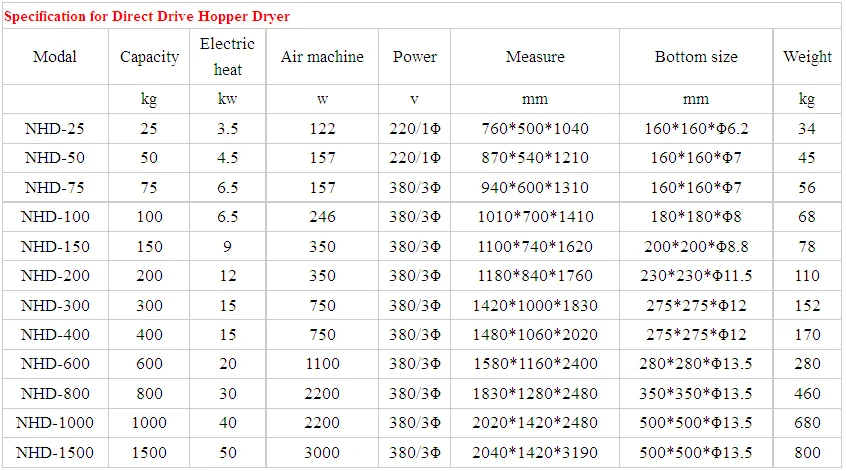This screenshot has height=471, width=846.
Task: Select the Power column header
Action: tap(414, 57)
